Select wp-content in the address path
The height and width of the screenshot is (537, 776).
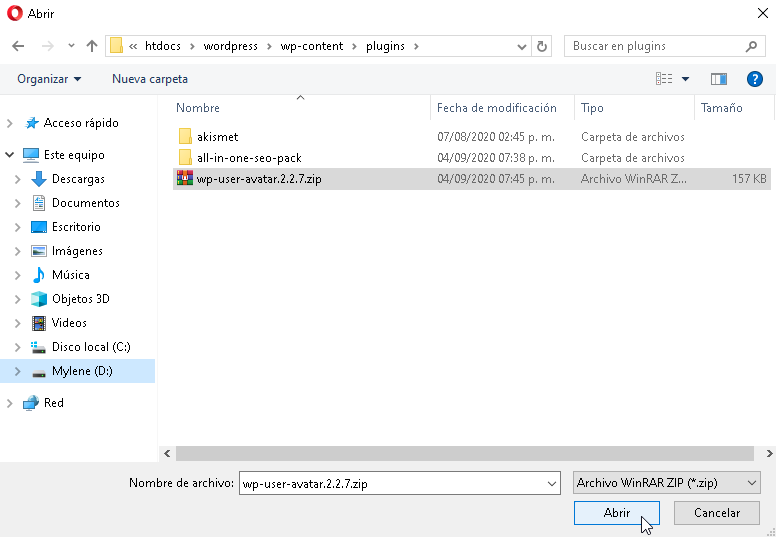coord(312,46)
